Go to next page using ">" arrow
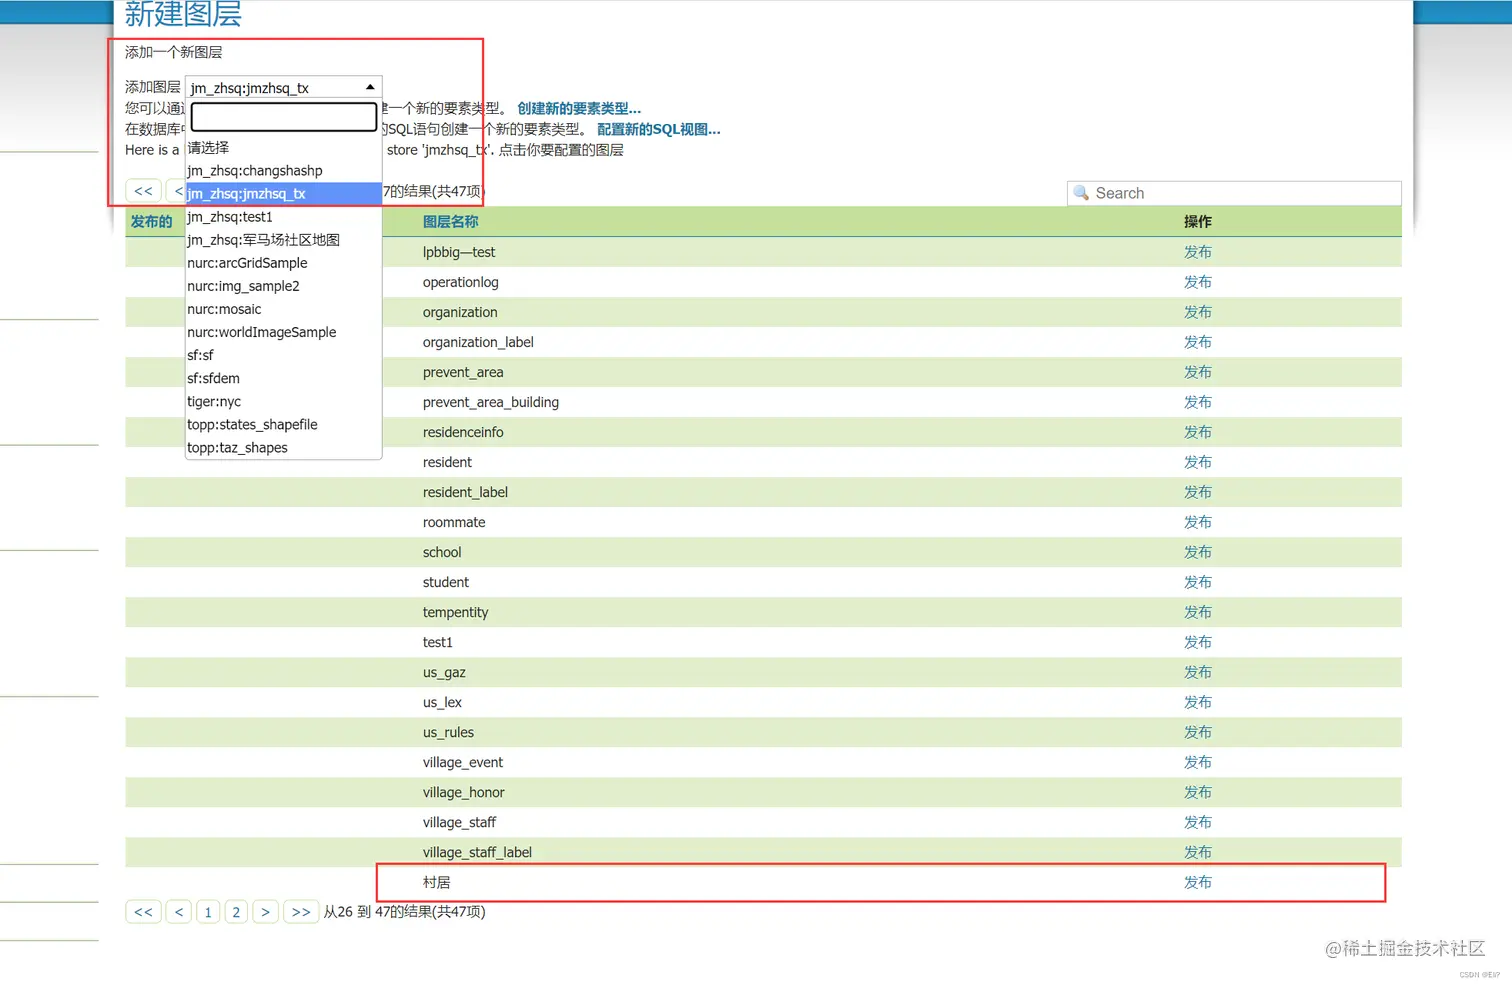Image resolution: width=1512 pixels, height=985 pixels. (265, 911)
